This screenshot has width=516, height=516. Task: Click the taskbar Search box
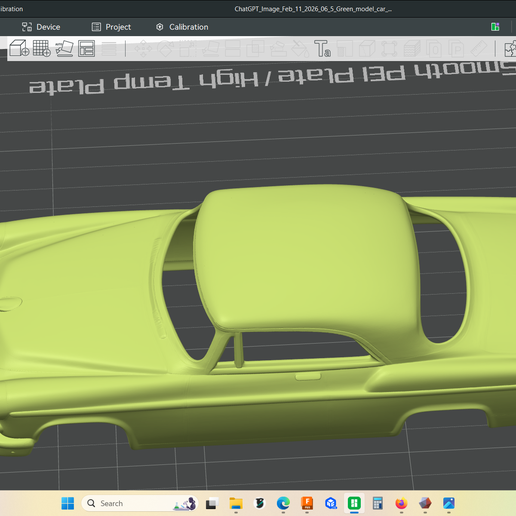point(140,503)
